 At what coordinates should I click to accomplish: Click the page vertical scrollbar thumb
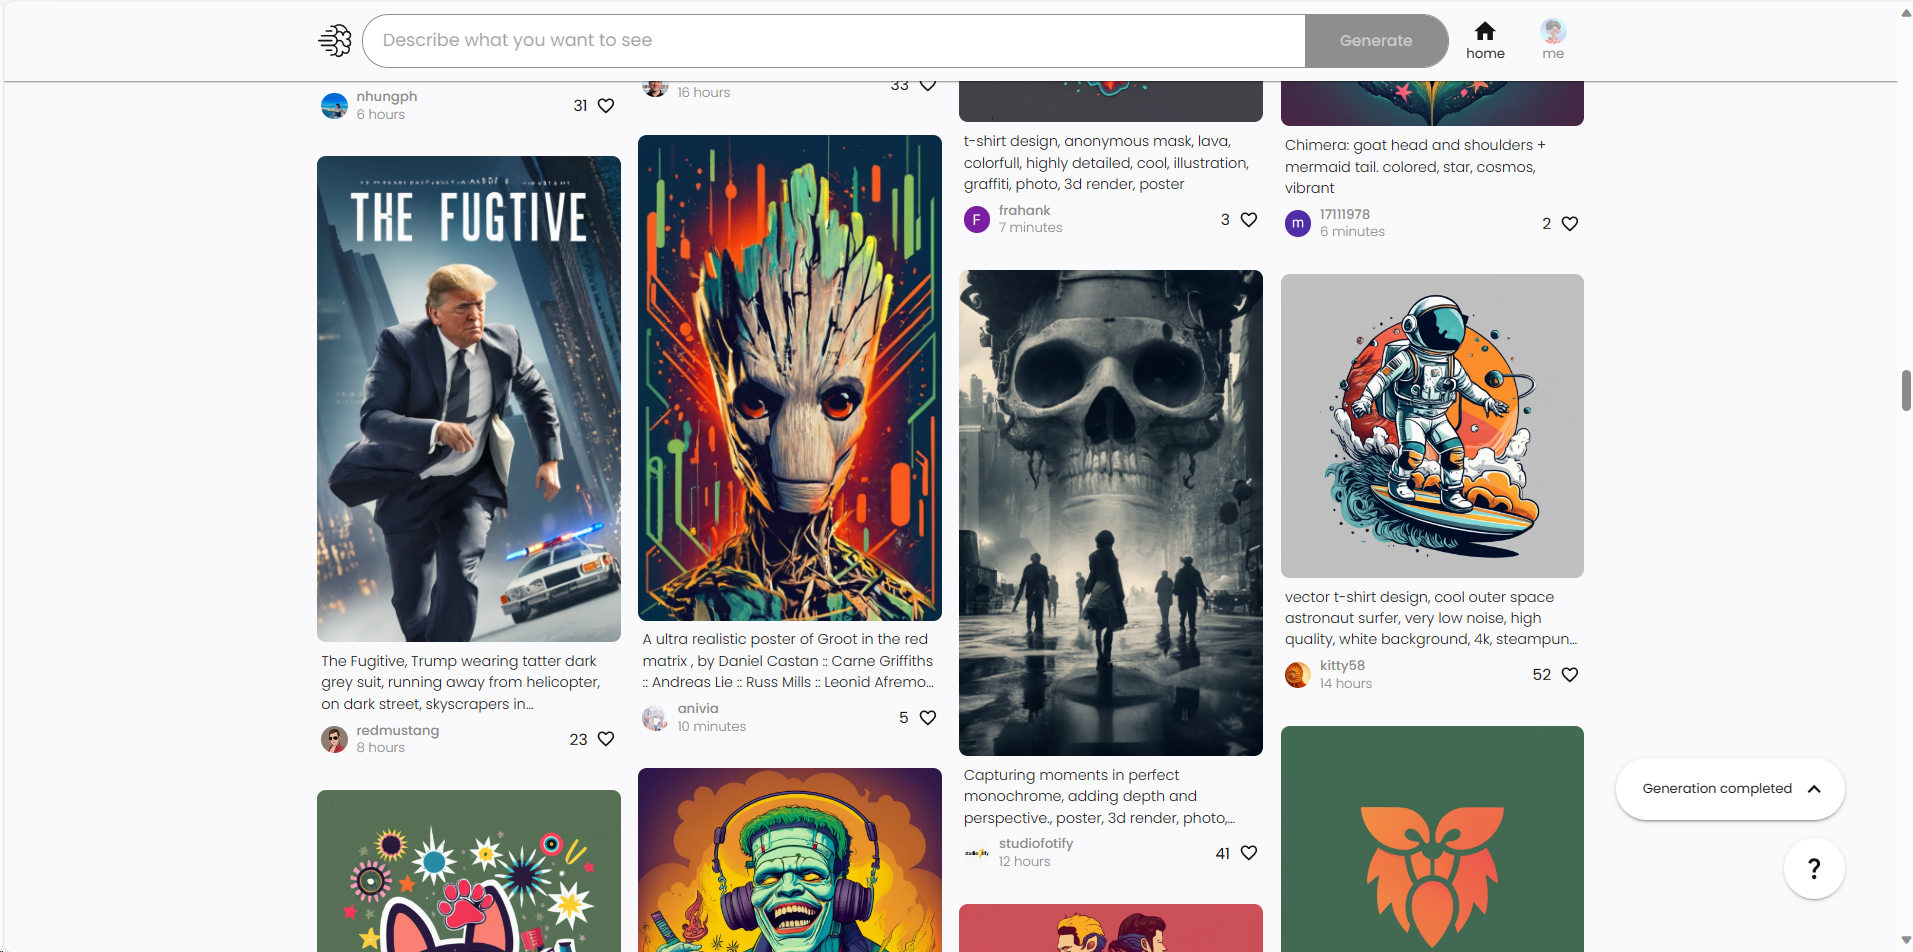pos(1906,390)
